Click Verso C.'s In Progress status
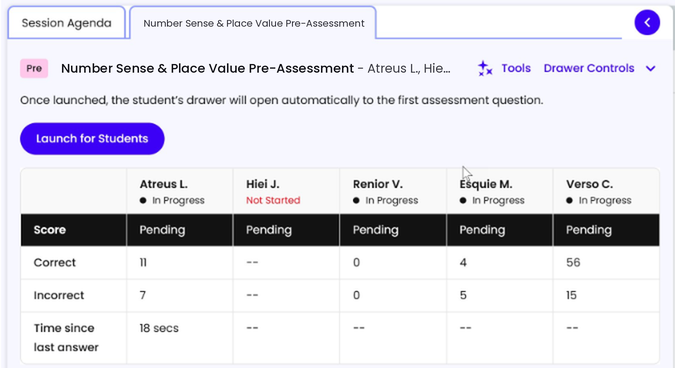This screenshot has height=368, width=675. [x=599, y=200]
